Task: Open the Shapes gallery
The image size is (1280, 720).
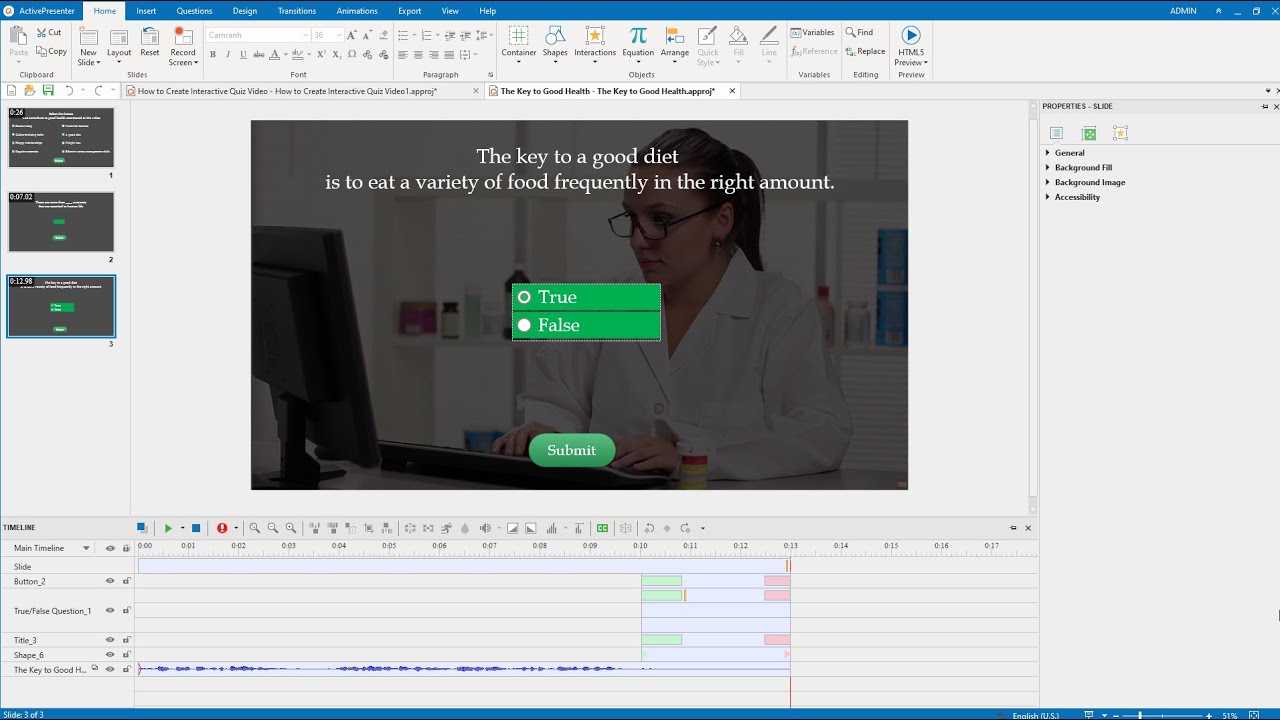Action: (x=555, y=45)
